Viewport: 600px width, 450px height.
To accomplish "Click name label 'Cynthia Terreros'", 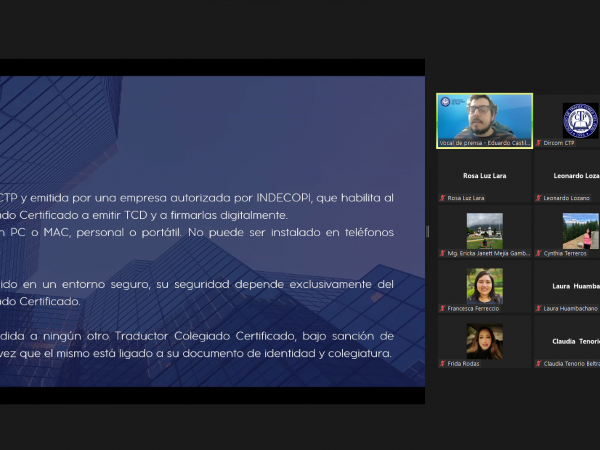I will (565, 253).
